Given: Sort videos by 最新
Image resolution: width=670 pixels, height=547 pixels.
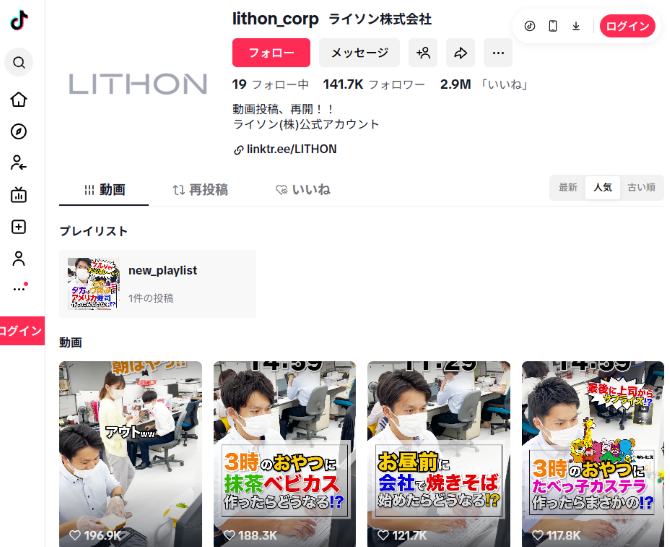Looking at the screenshot, I should 568,187.
